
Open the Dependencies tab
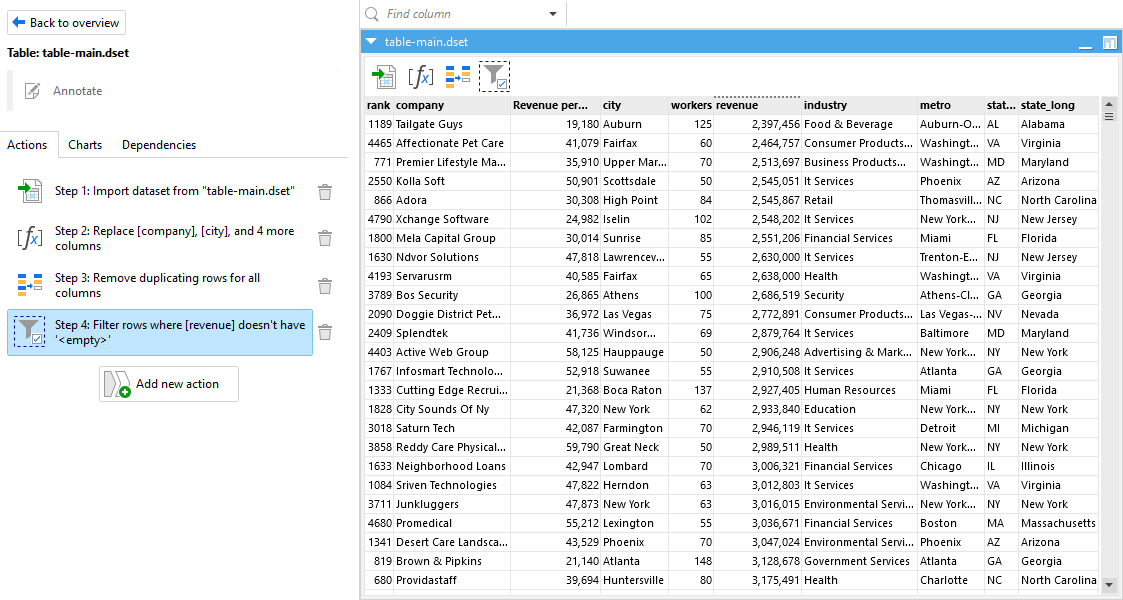pyautogui.click(x=159, y=145)
